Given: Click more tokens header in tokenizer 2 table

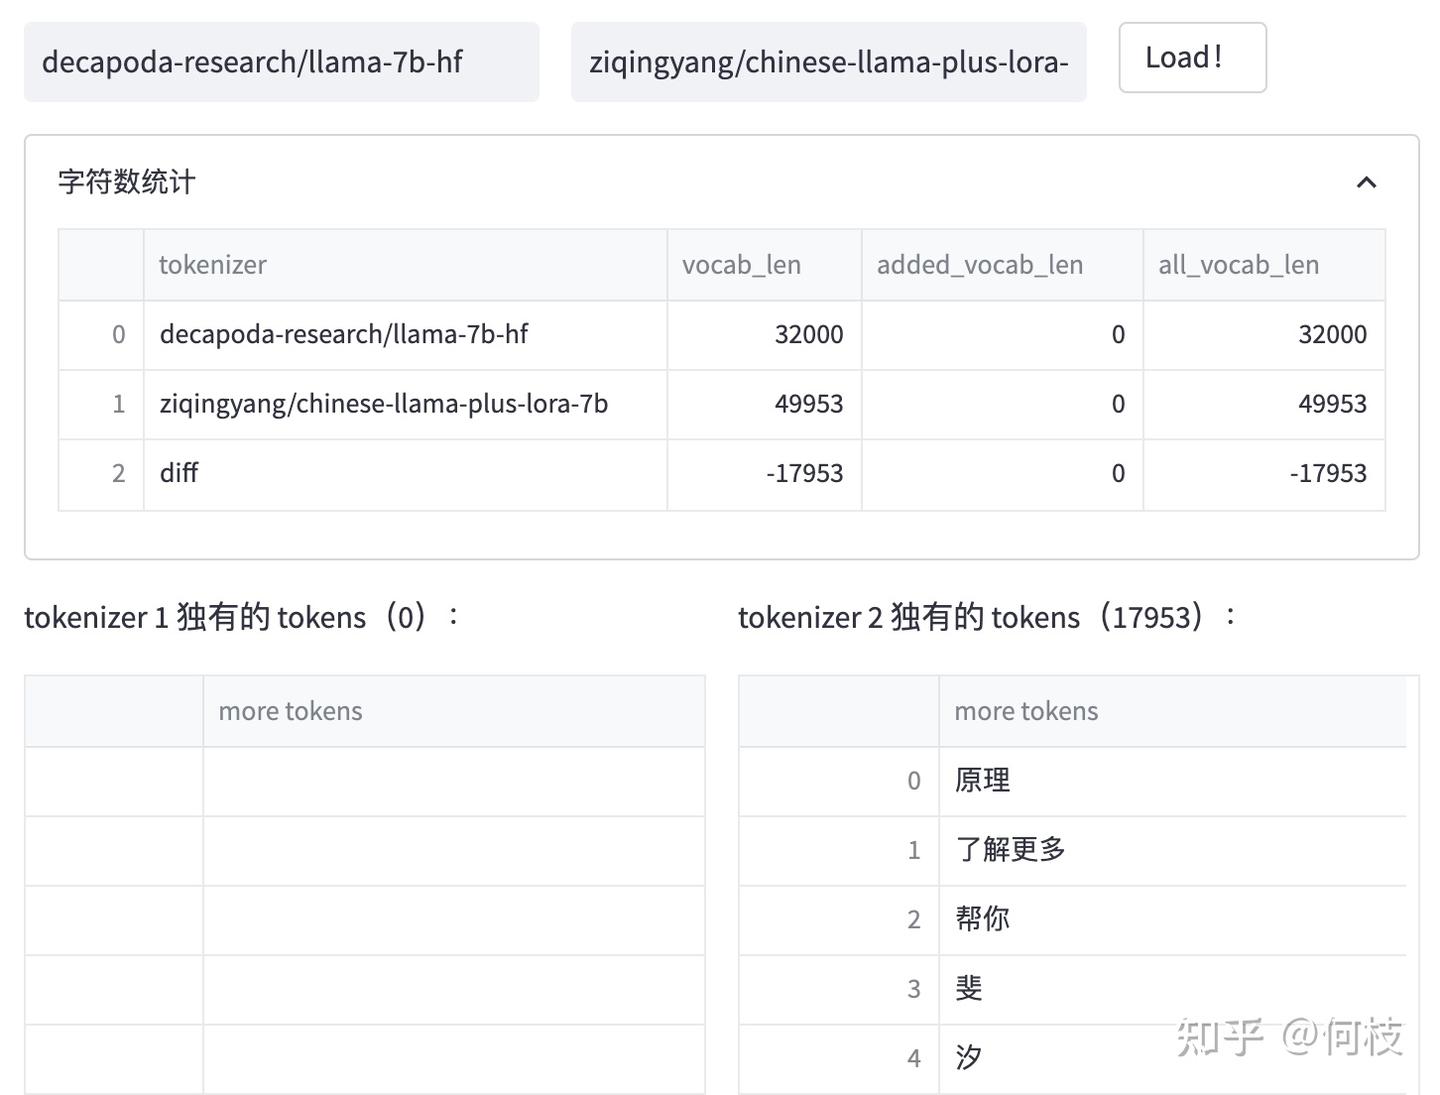Looking at the screenshot, I should [x=1172, y=712].
